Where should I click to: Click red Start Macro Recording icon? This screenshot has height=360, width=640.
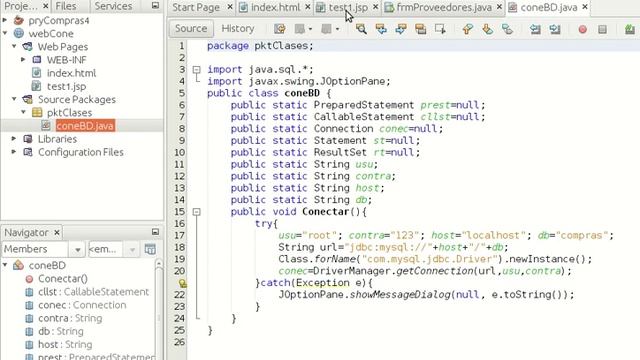point(582,29)
